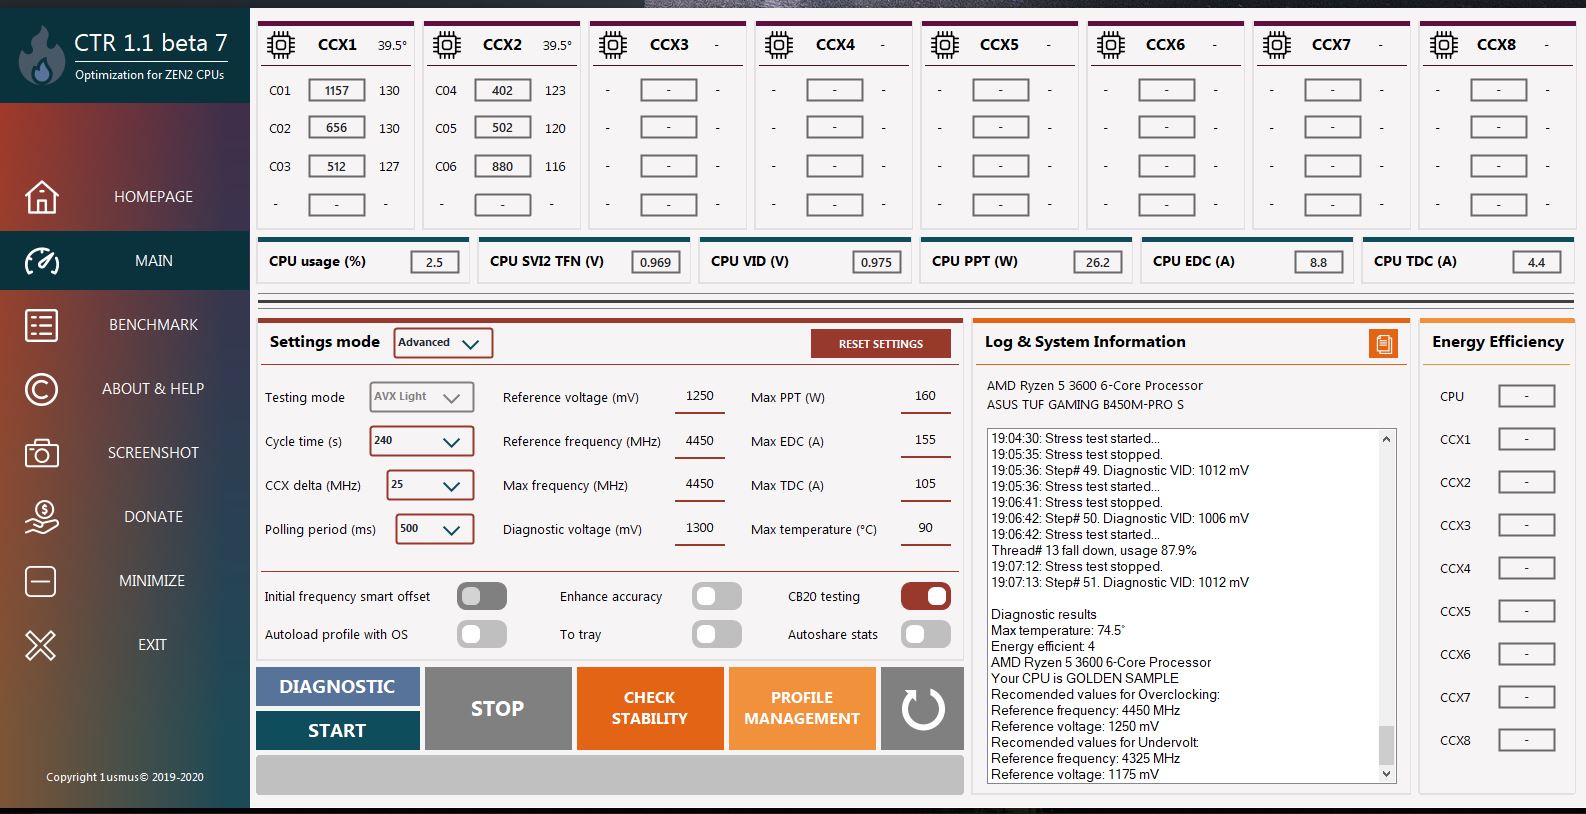Click the Exit X icon
Viewport: 1586px width, 814px height.
tap(41, 645)
